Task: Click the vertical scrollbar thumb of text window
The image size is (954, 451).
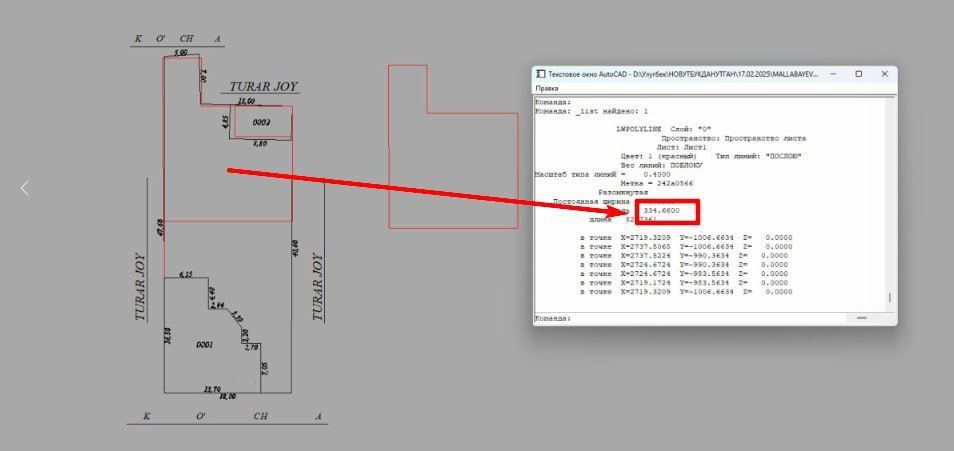Action: (890, 298)
